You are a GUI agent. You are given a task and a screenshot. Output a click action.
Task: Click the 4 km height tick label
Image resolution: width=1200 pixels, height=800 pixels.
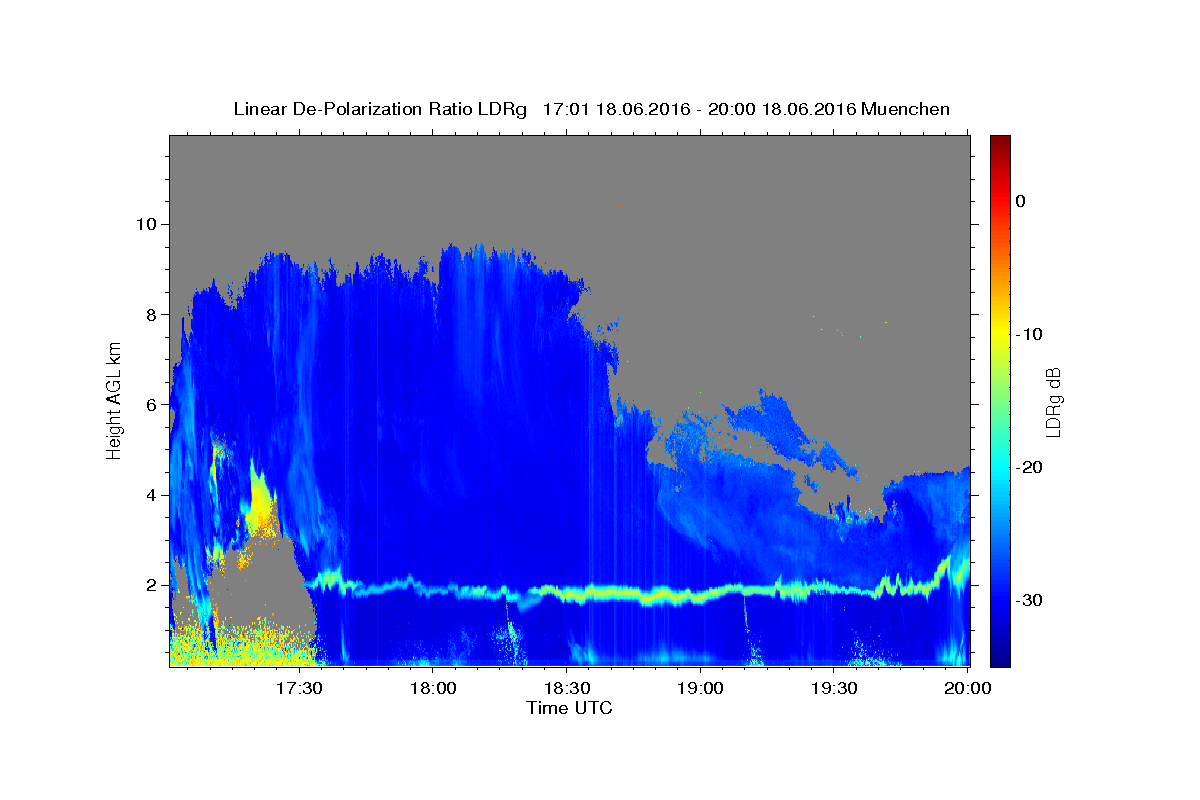coord(152,495)
